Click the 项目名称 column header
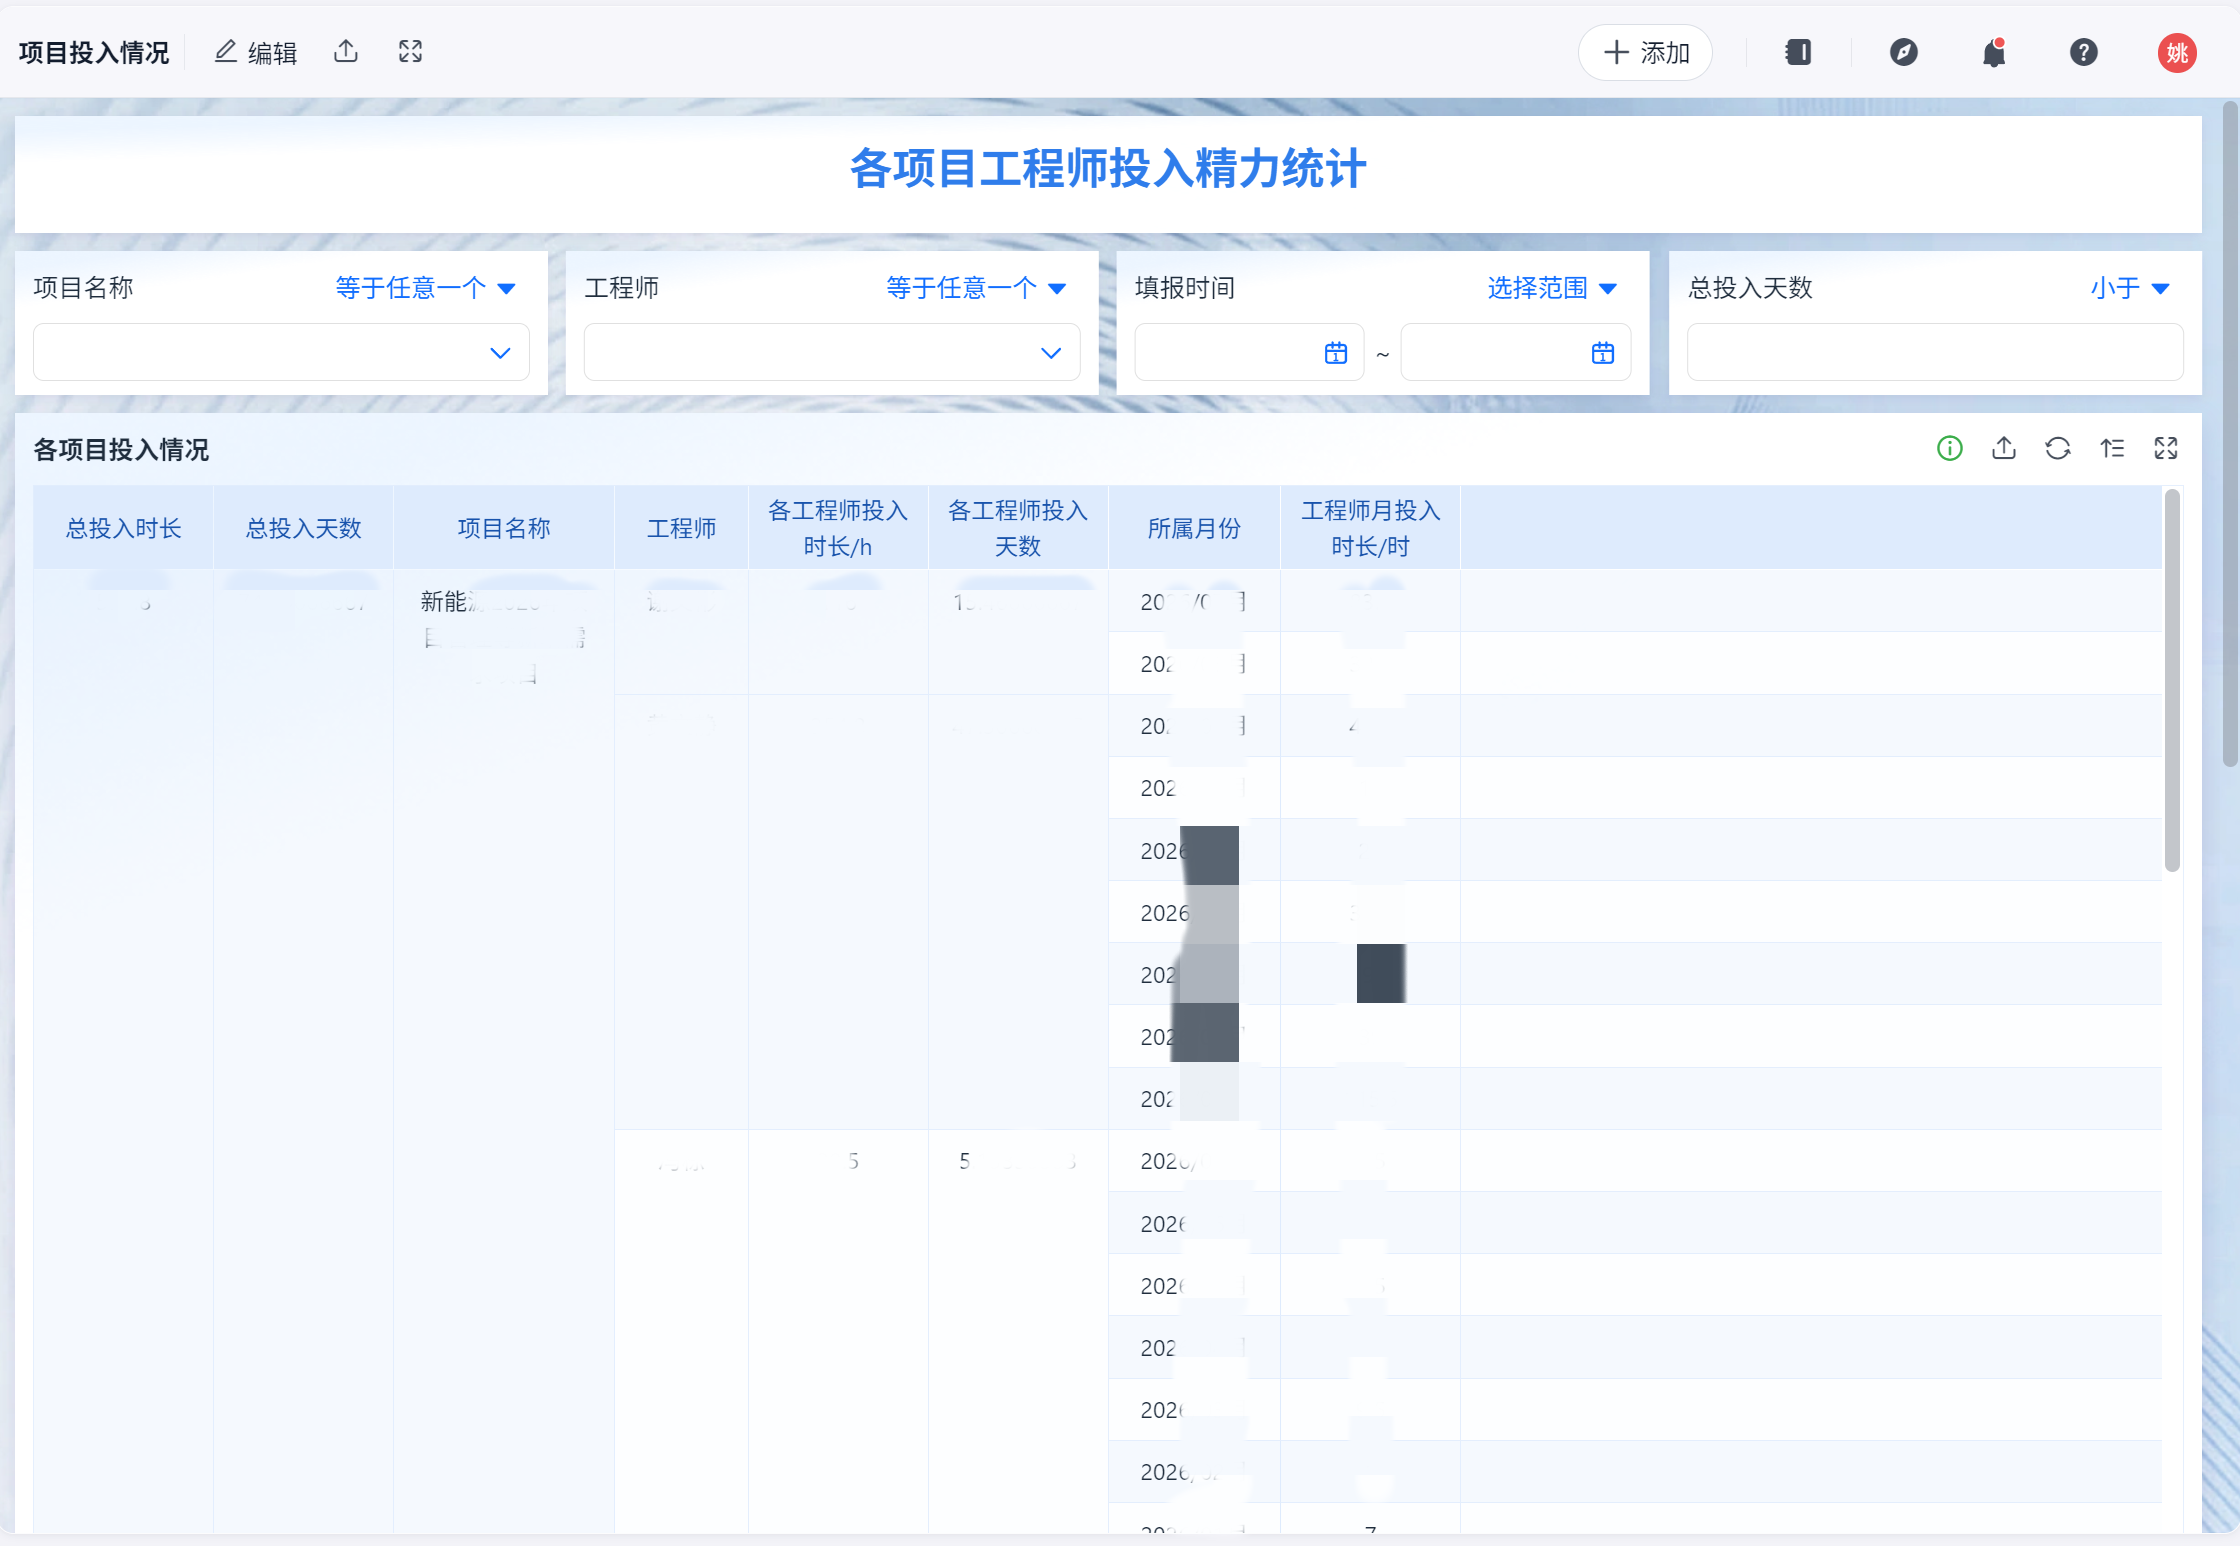This screenshot has width=2240, height=1546. point(504,528)
